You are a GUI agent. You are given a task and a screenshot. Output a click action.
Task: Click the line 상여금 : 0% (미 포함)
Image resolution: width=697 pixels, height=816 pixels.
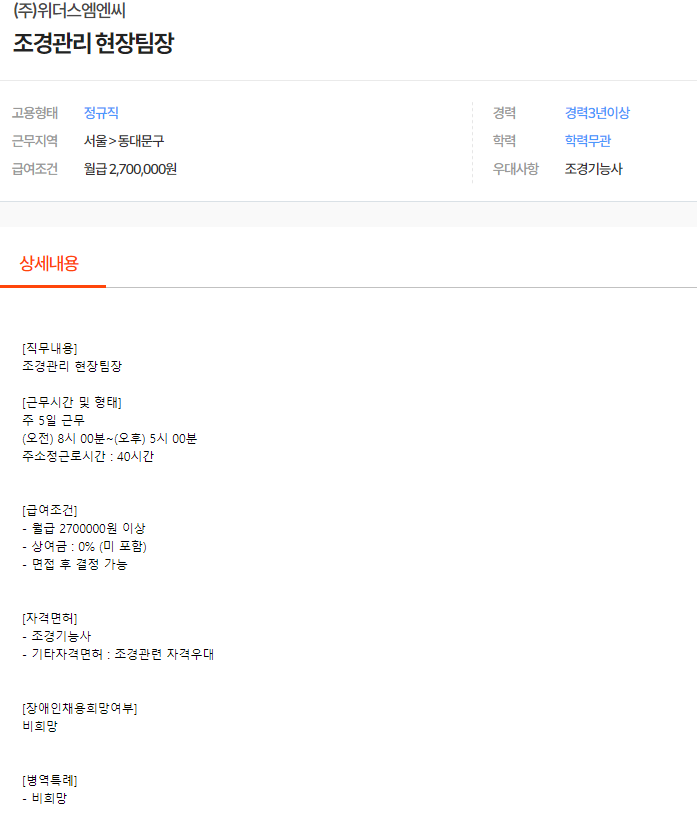pos(84,546)
